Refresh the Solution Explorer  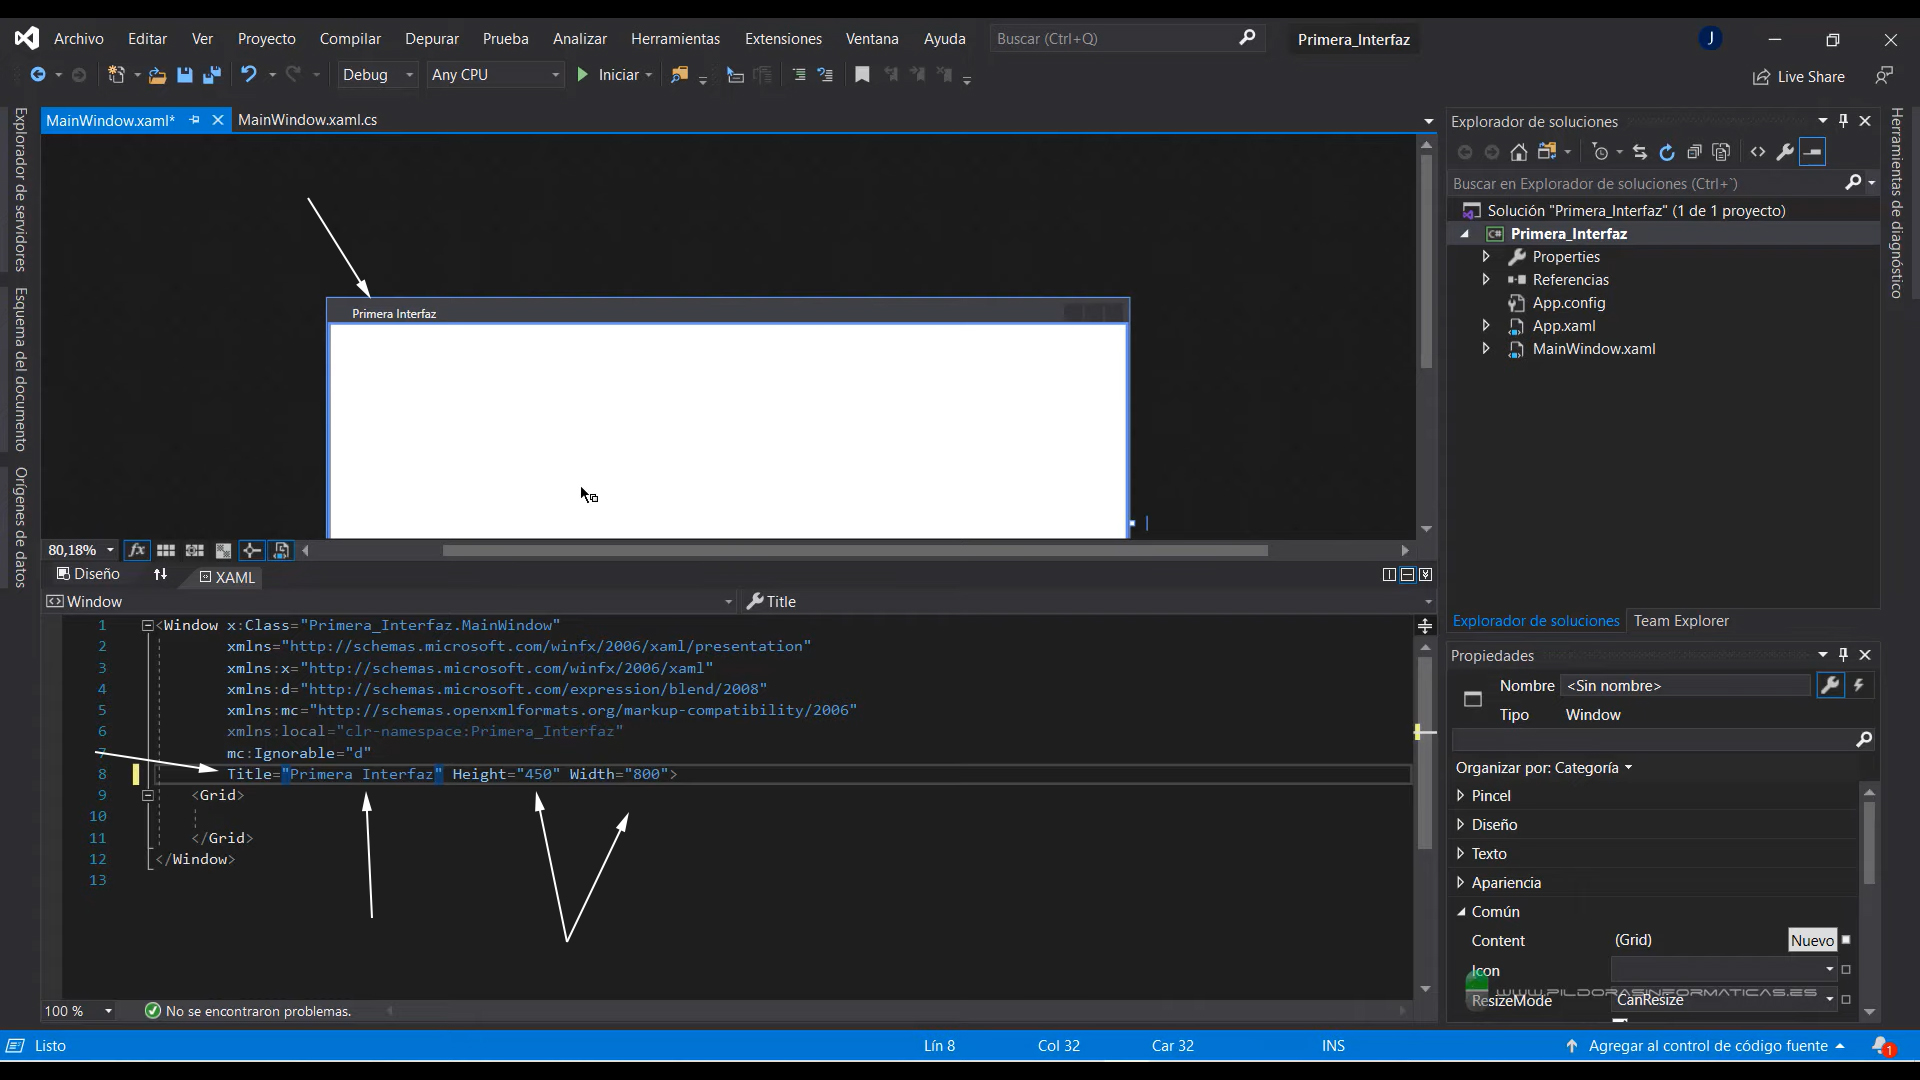[1666, 152]
